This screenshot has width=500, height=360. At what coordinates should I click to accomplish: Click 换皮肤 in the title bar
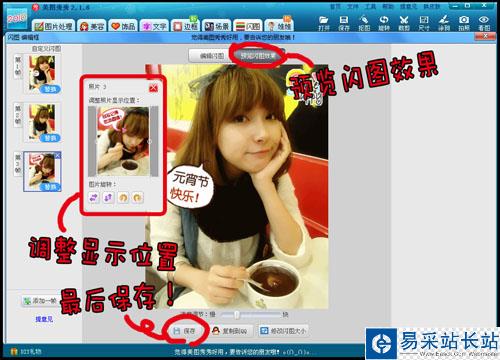(431, 6)
